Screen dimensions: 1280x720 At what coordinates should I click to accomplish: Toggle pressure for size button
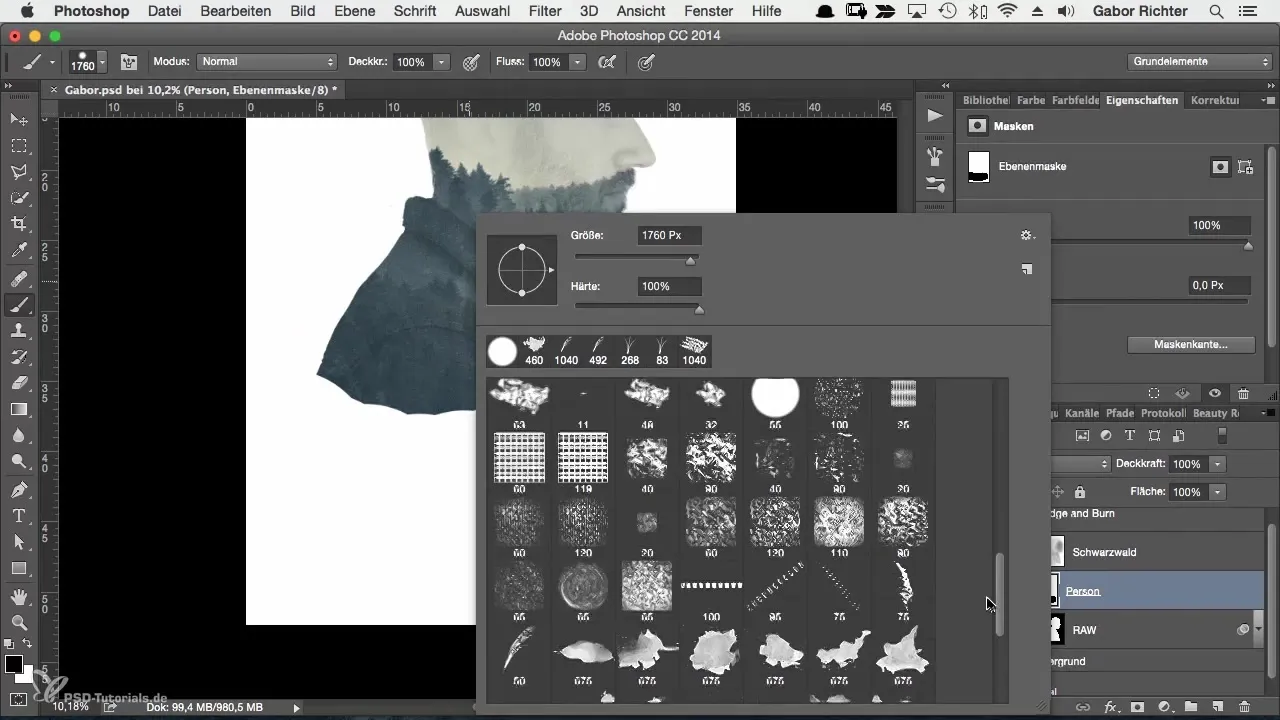(x=647, y=62)
